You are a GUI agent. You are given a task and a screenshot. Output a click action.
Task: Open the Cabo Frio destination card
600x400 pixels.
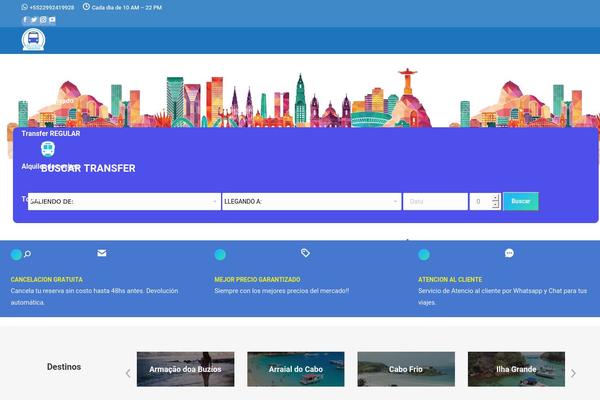(x=406, y=369)
